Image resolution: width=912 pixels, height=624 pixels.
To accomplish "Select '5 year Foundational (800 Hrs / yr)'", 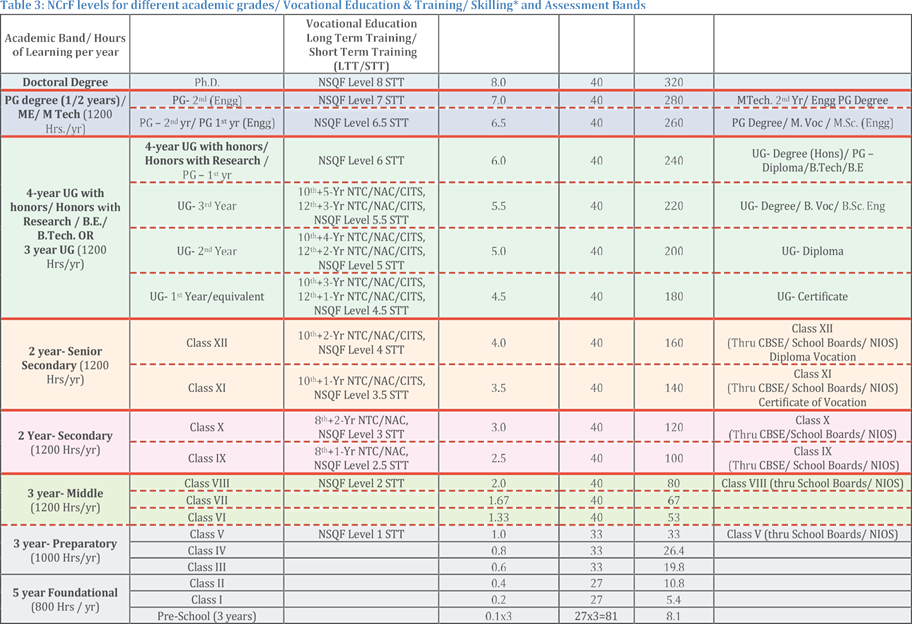I will pyautogui.click(x=65, y=600).
